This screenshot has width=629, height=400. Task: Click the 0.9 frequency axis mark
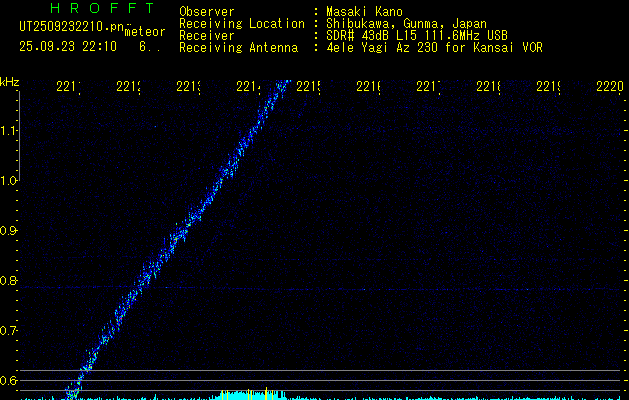coord(10,230)
